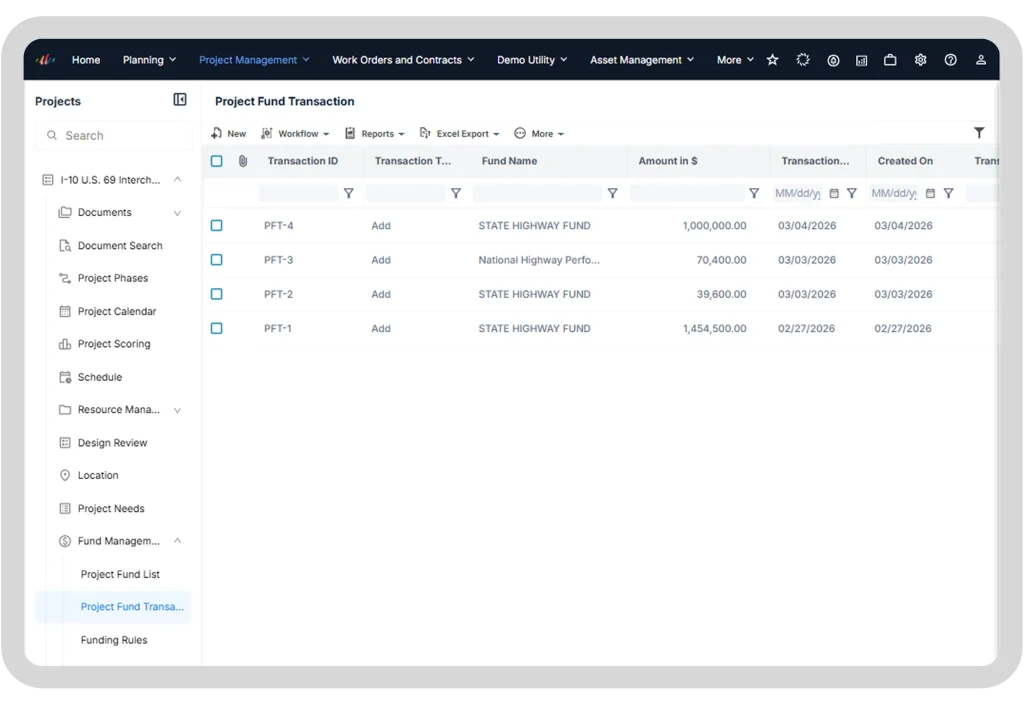Collapse the I-10 U.S. 69 Interchange project node
1024x705 pixels.
click(x=178, y=180)
